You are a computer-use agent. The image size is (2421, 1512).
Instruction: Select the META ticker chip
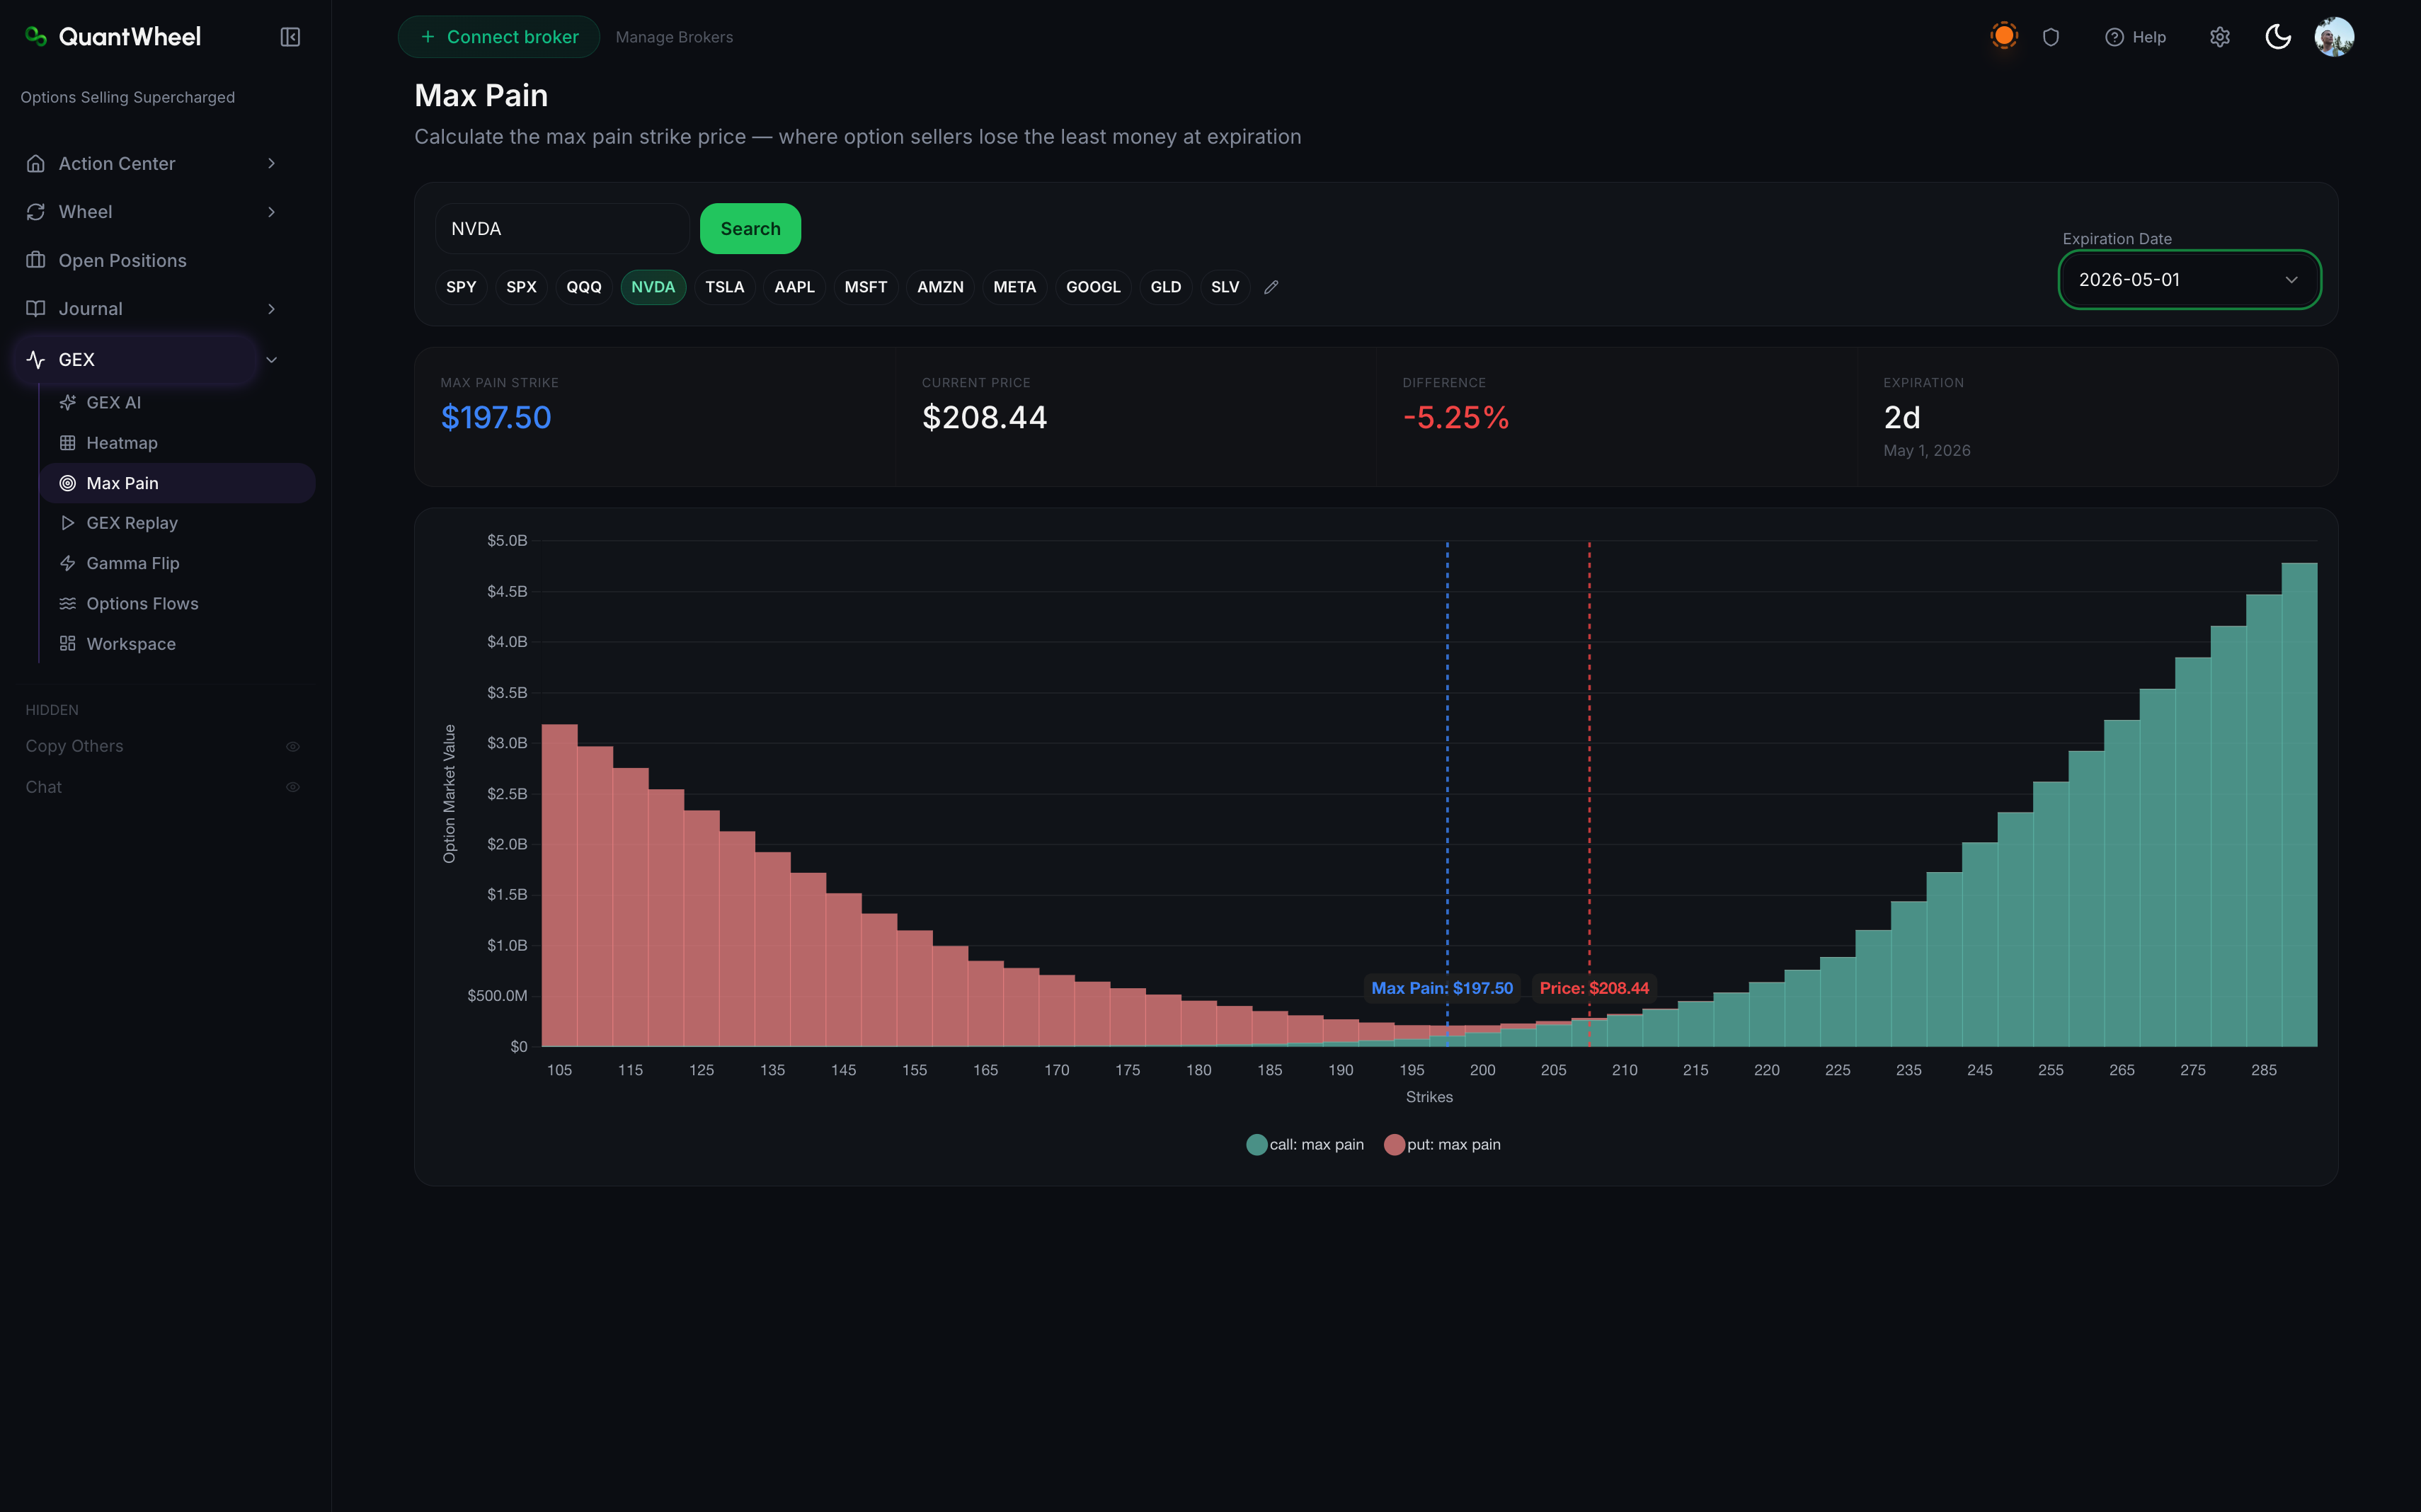1014,287
